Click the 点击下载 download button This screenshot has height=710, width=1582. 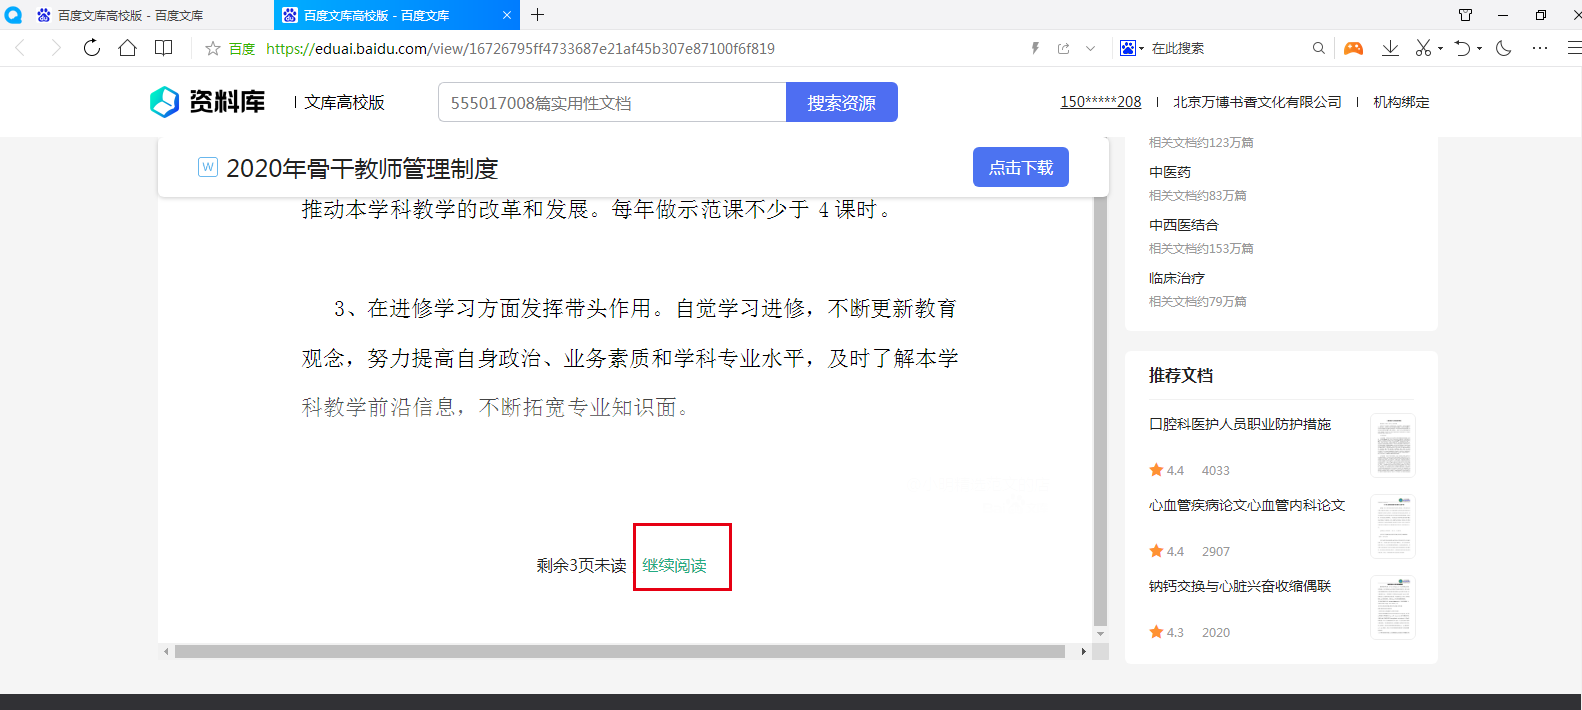click(1020, 167)
